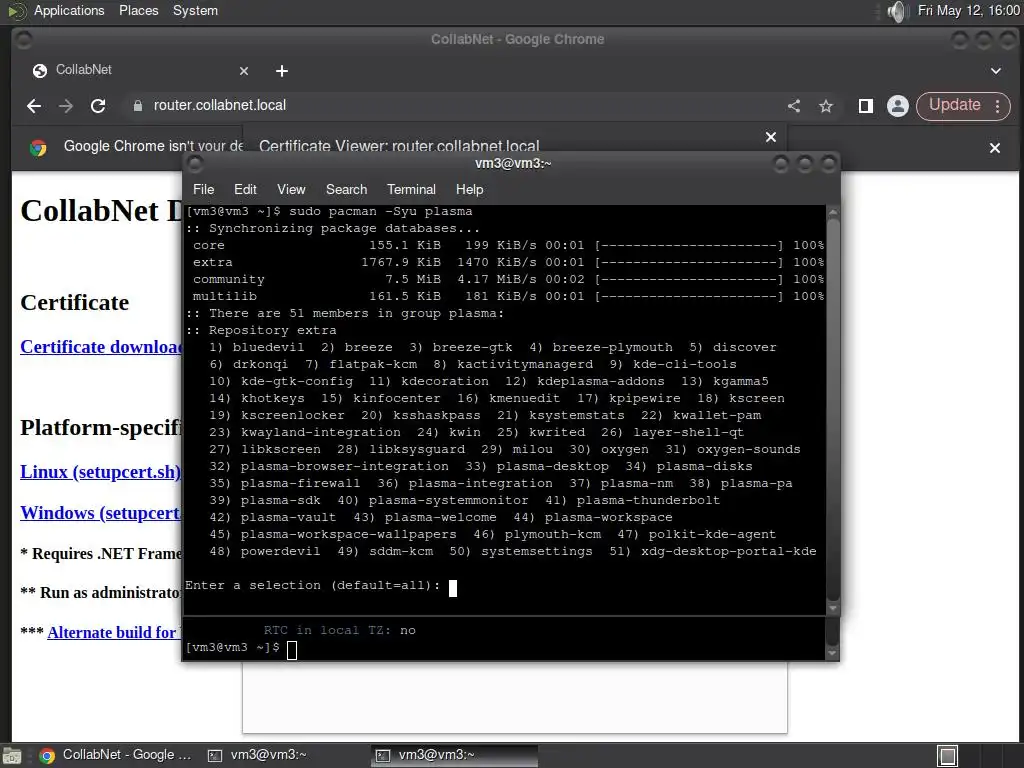The width and height of the screenshot is (1024, 768).
Task: Open Chrome's three-dot menu
Action: click(x=997, y=106)
